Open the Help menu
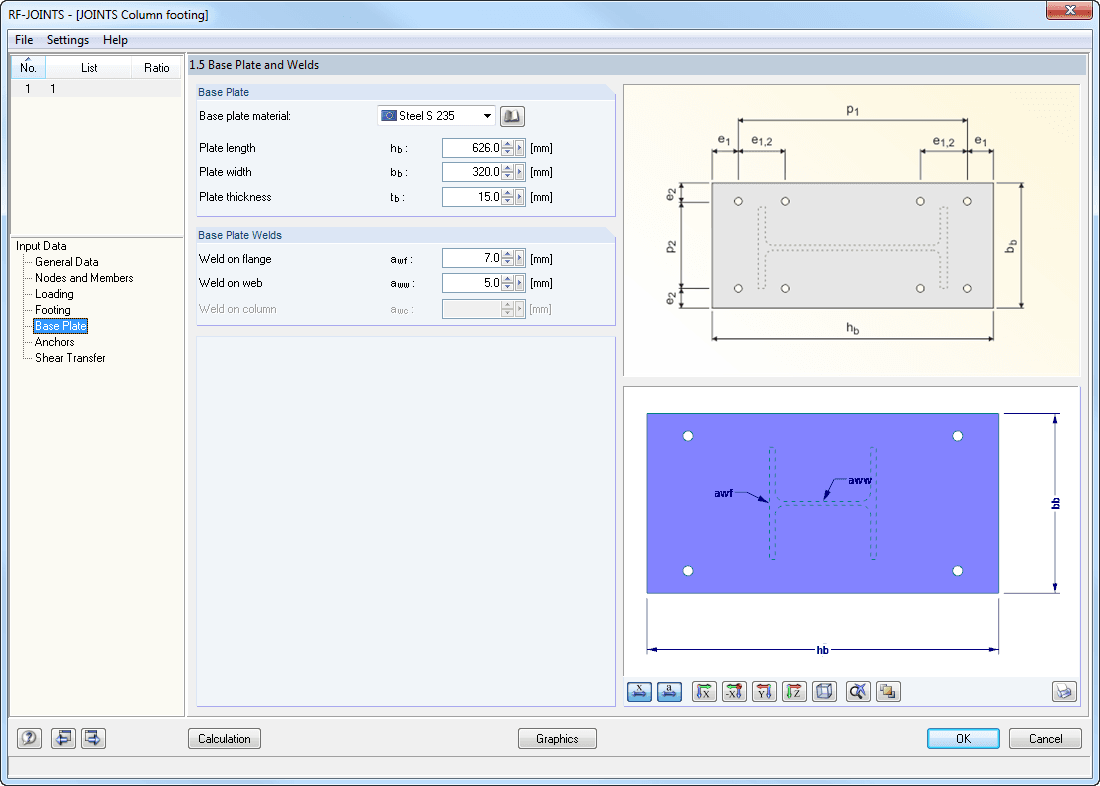This screenshot has height=786, width=1100. (x=115, y=40)
